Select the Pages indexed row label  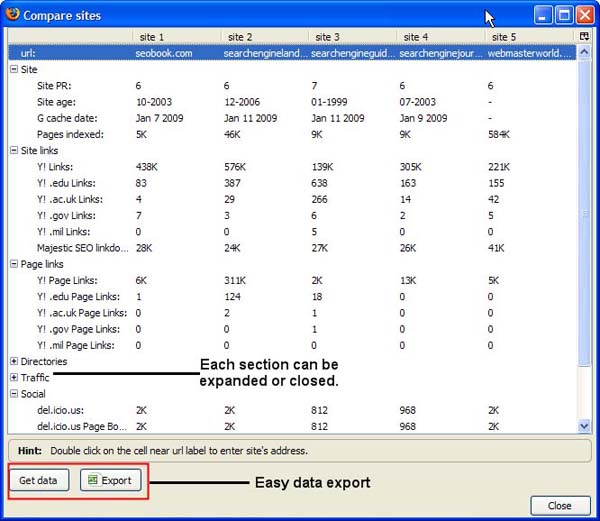[x=70, y=134]
